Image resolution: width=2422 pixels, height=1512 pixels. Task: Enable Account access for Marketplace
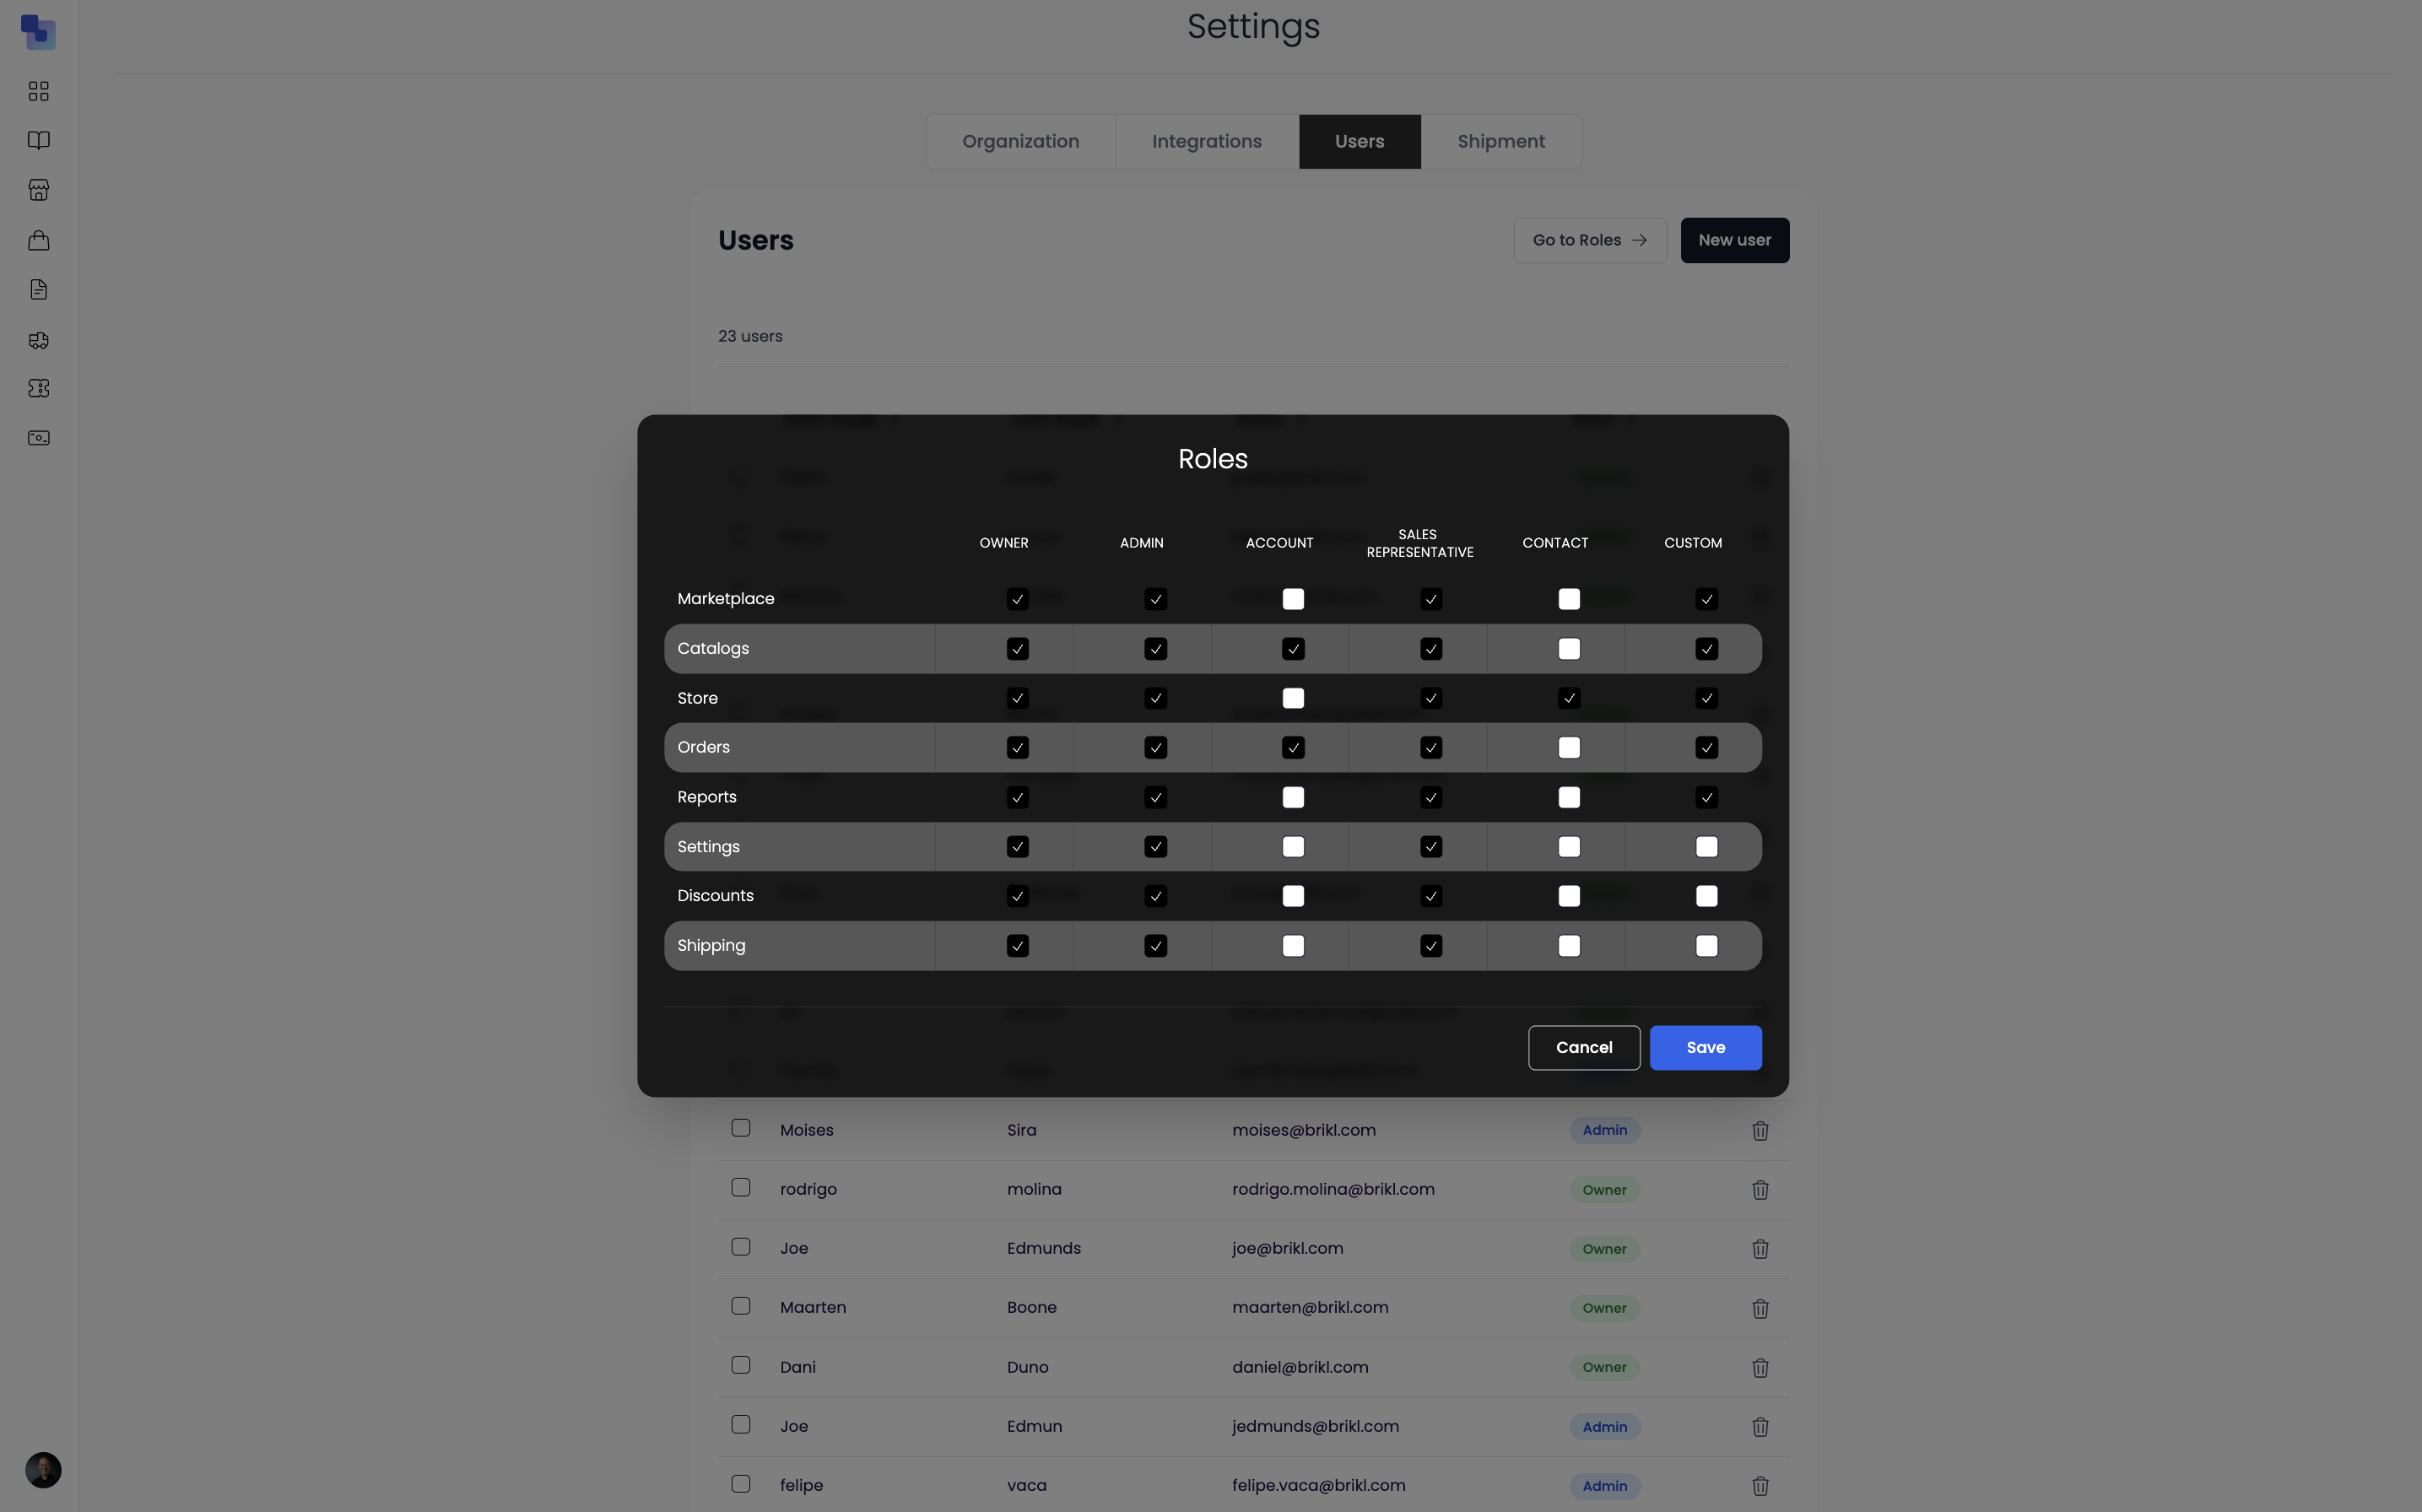(x=1293, y=598)
